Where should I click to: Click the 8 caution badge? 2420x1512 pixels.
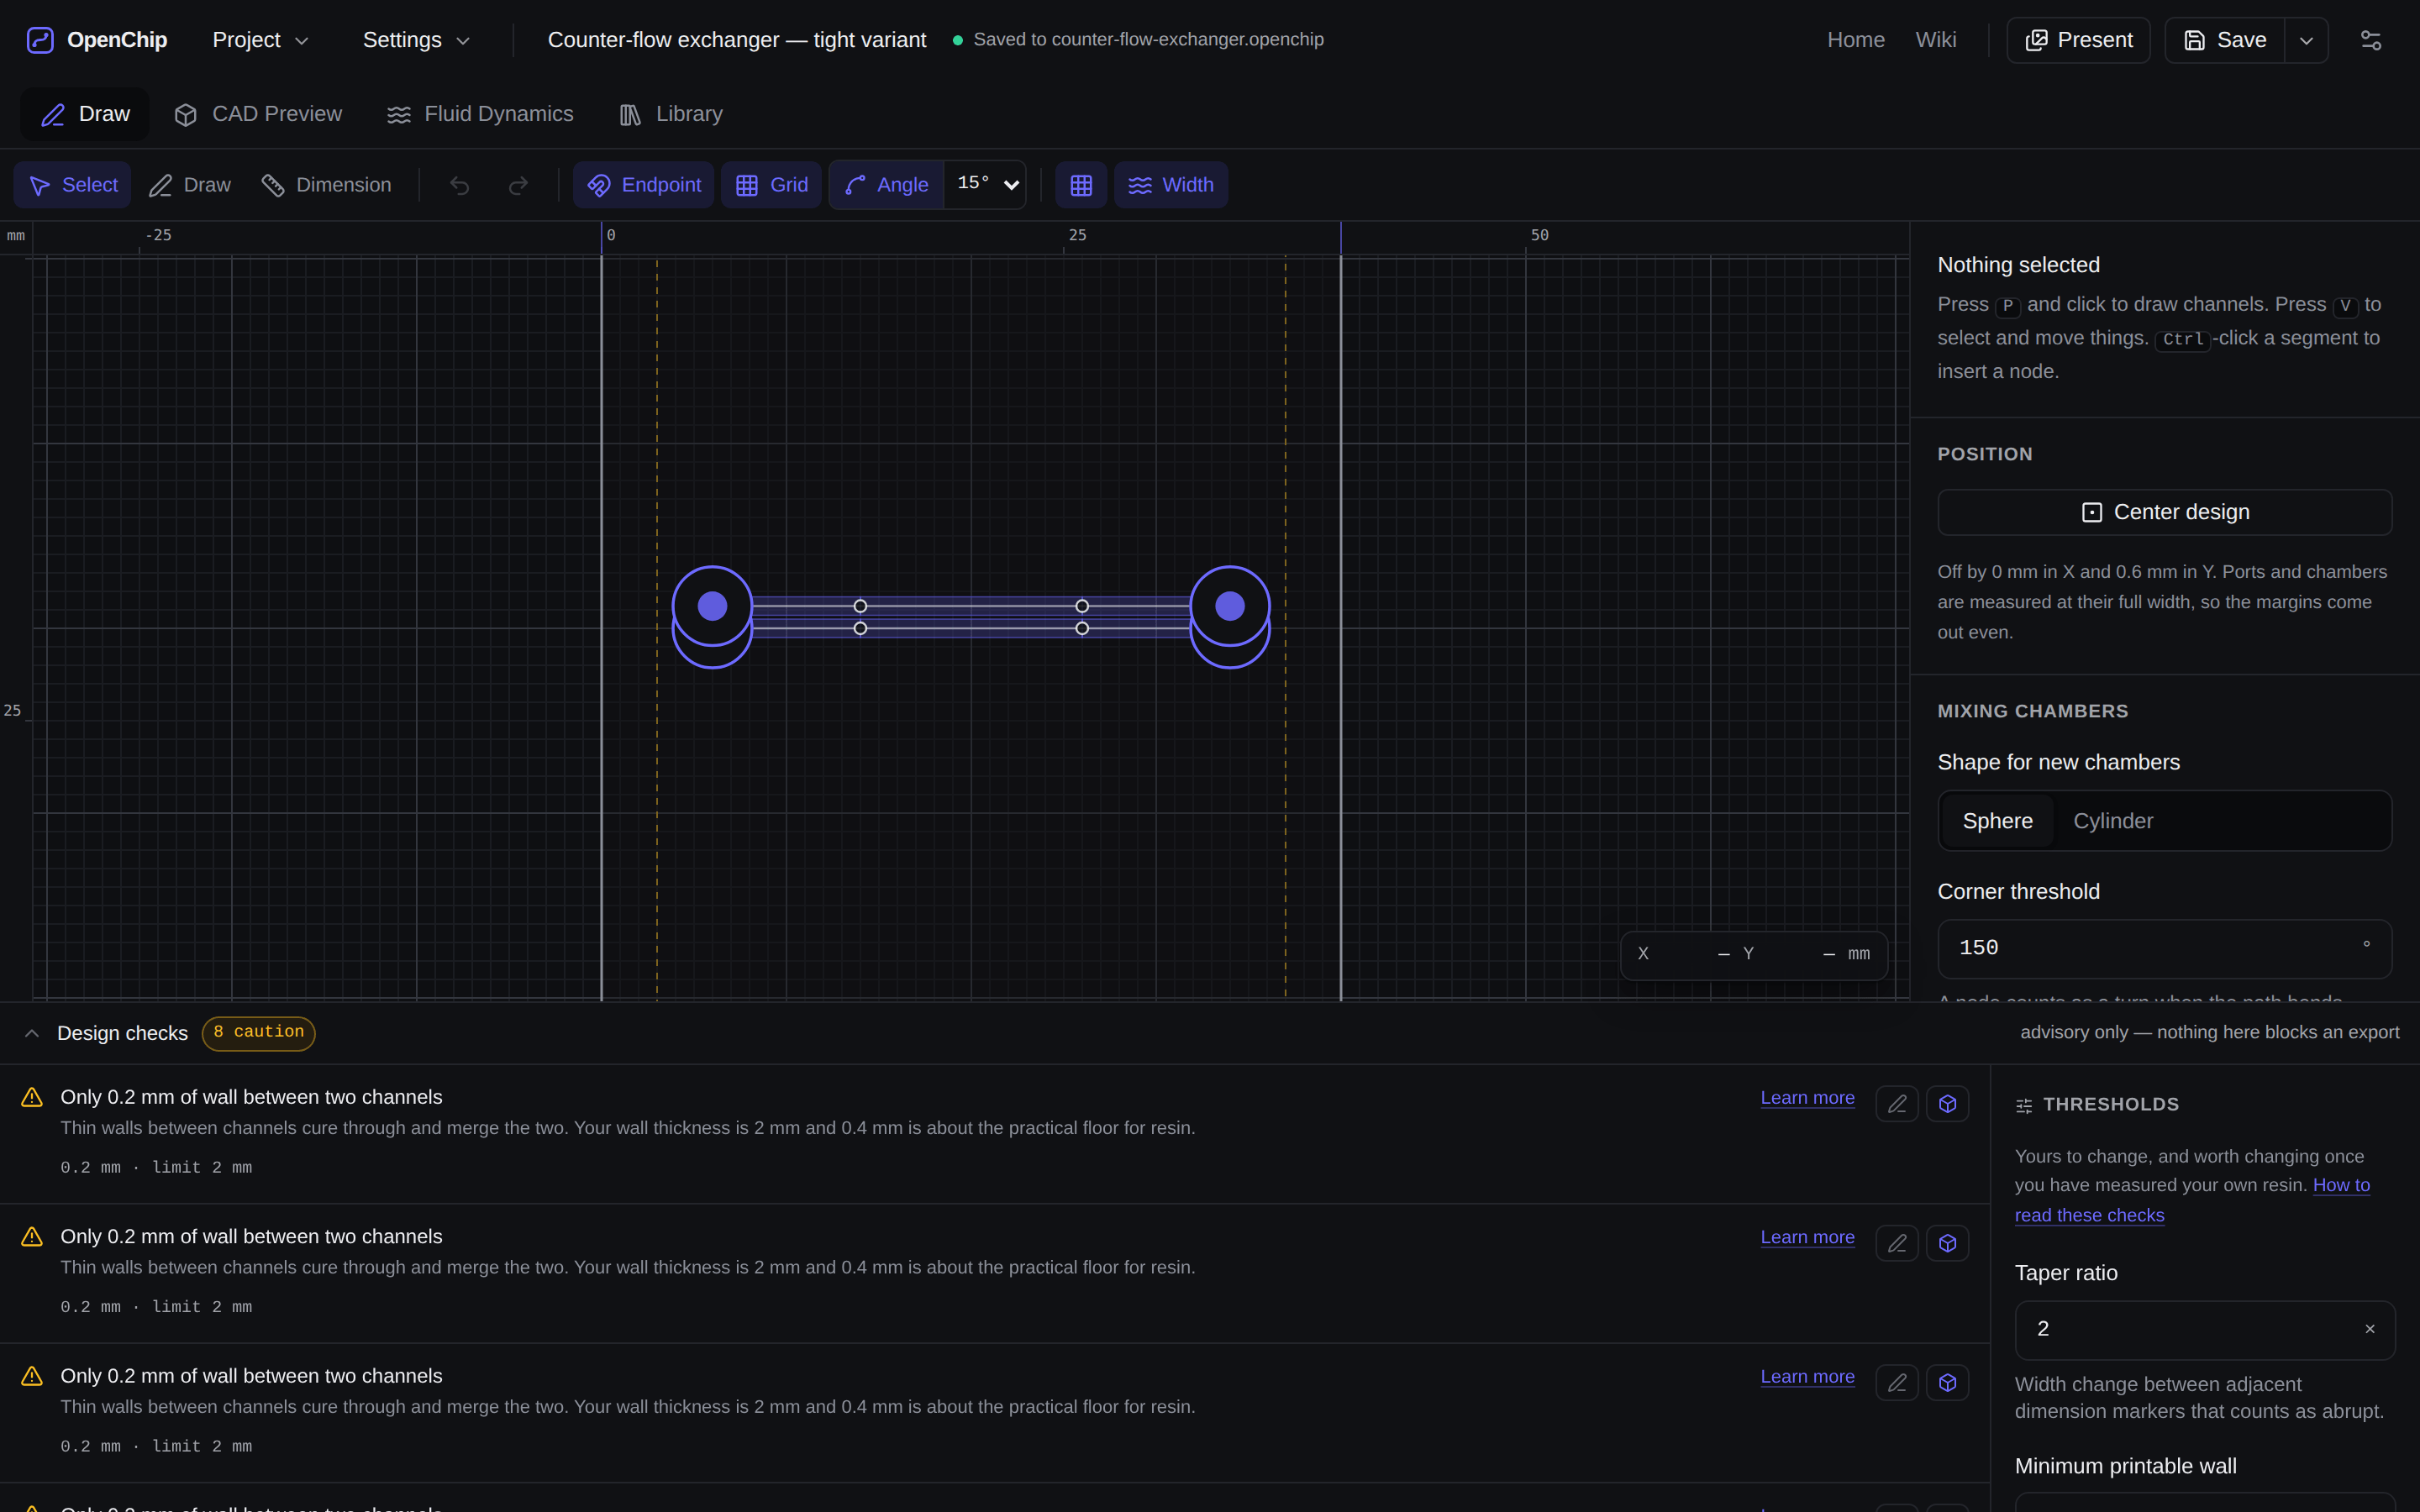tap(259, 1033)
